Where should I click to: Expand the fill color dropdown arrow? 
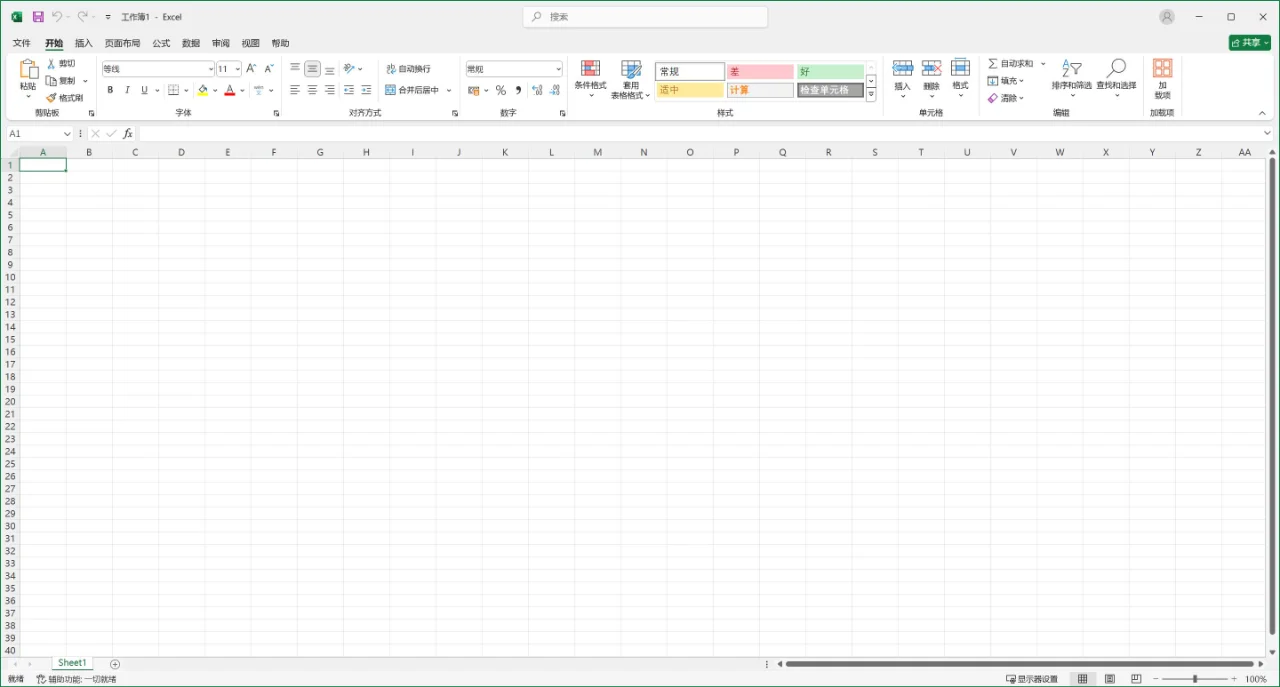tap(214, 90)
